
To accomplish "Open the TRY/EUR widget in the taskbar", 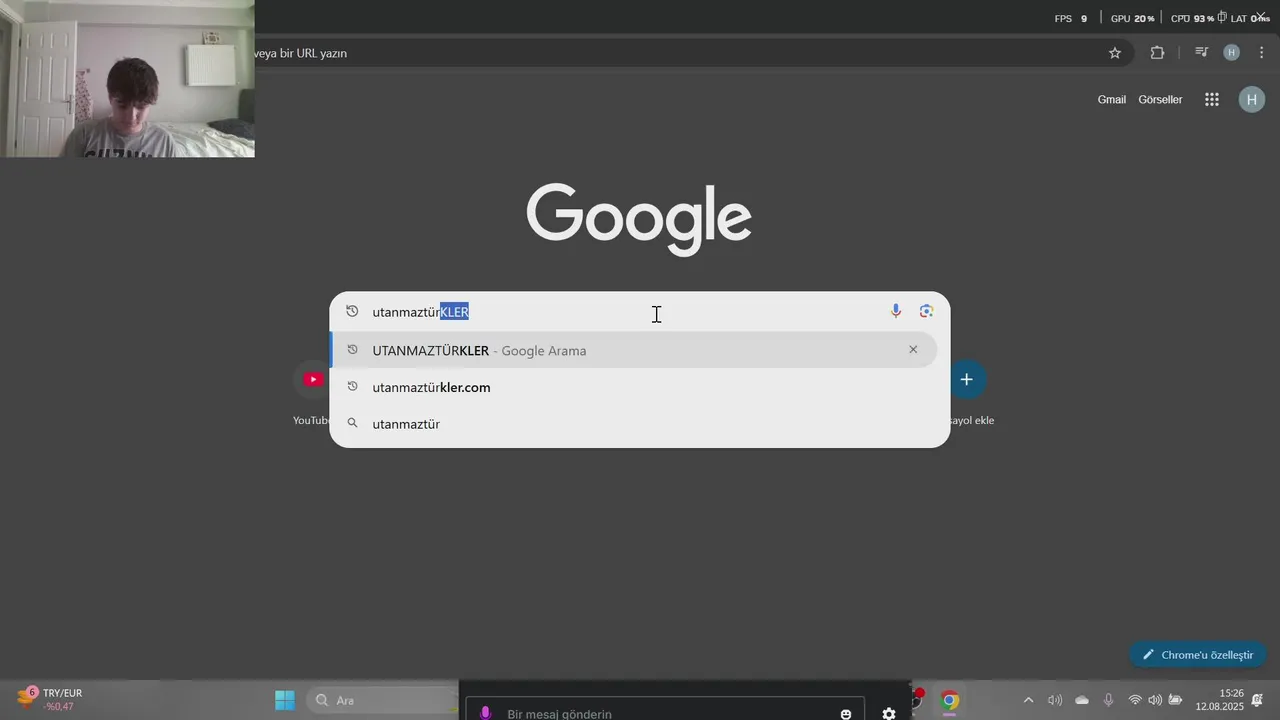I will point(50,699).
